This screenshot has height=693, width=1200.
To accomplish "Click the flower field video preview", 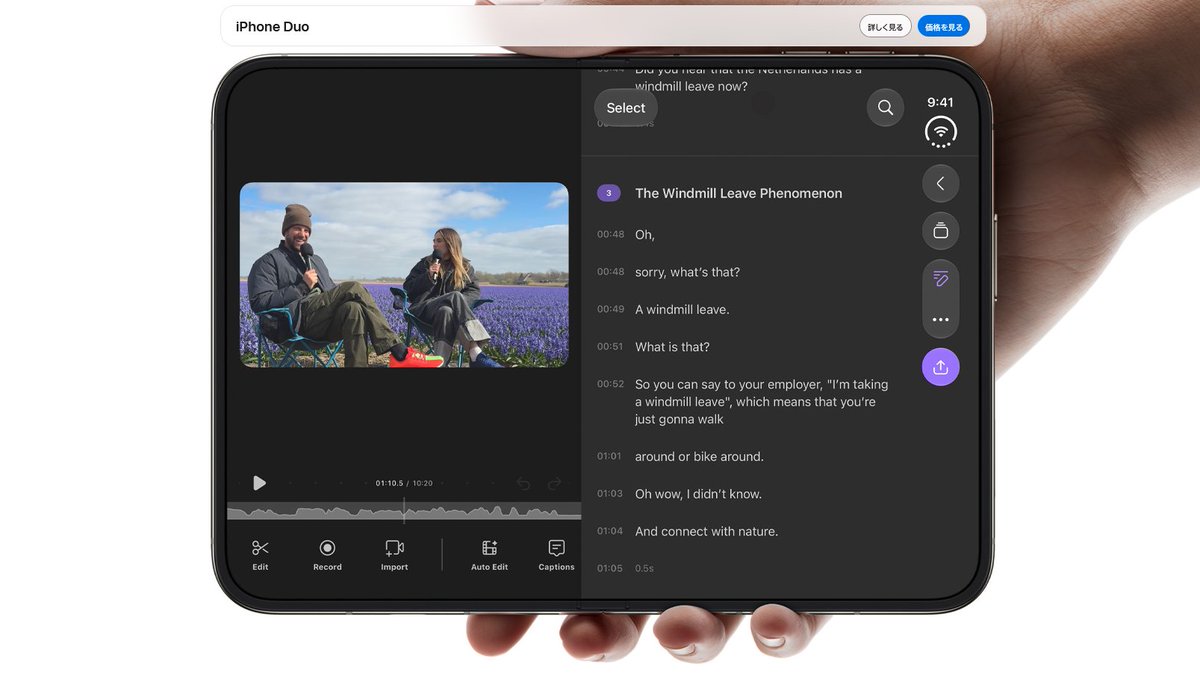I will (x=404, y=274).
